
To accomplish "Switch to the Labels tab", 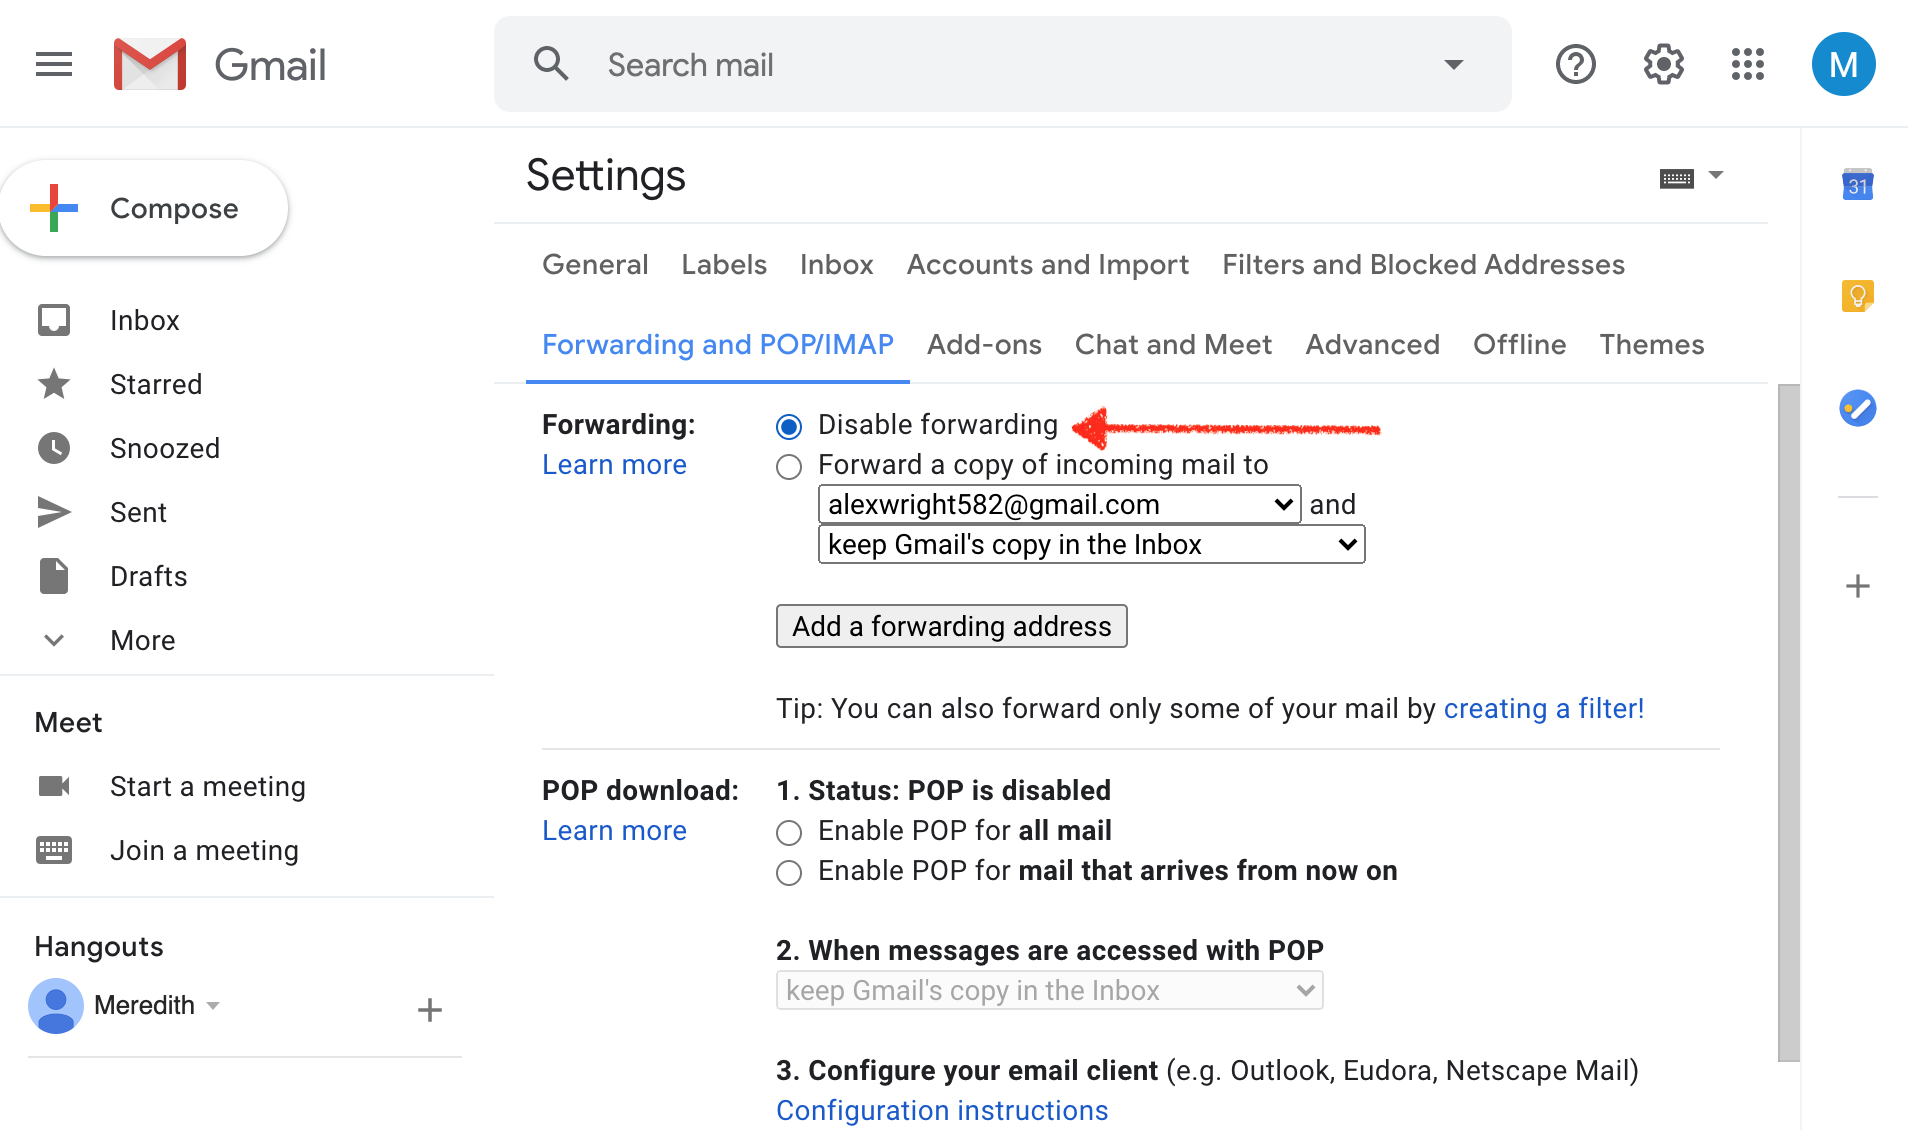I will click(x=724, y=264).
